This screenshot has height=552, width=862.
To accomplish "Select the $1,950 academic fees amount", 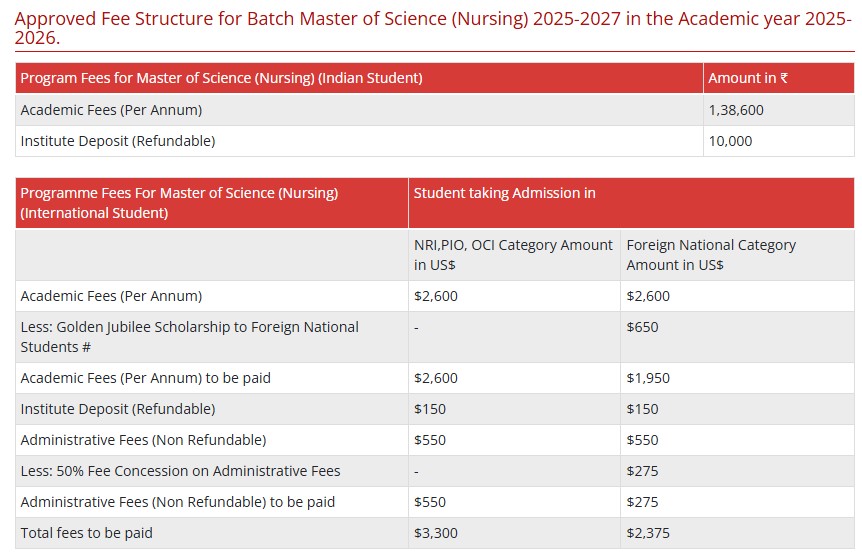I will click(x=648, y=378).
